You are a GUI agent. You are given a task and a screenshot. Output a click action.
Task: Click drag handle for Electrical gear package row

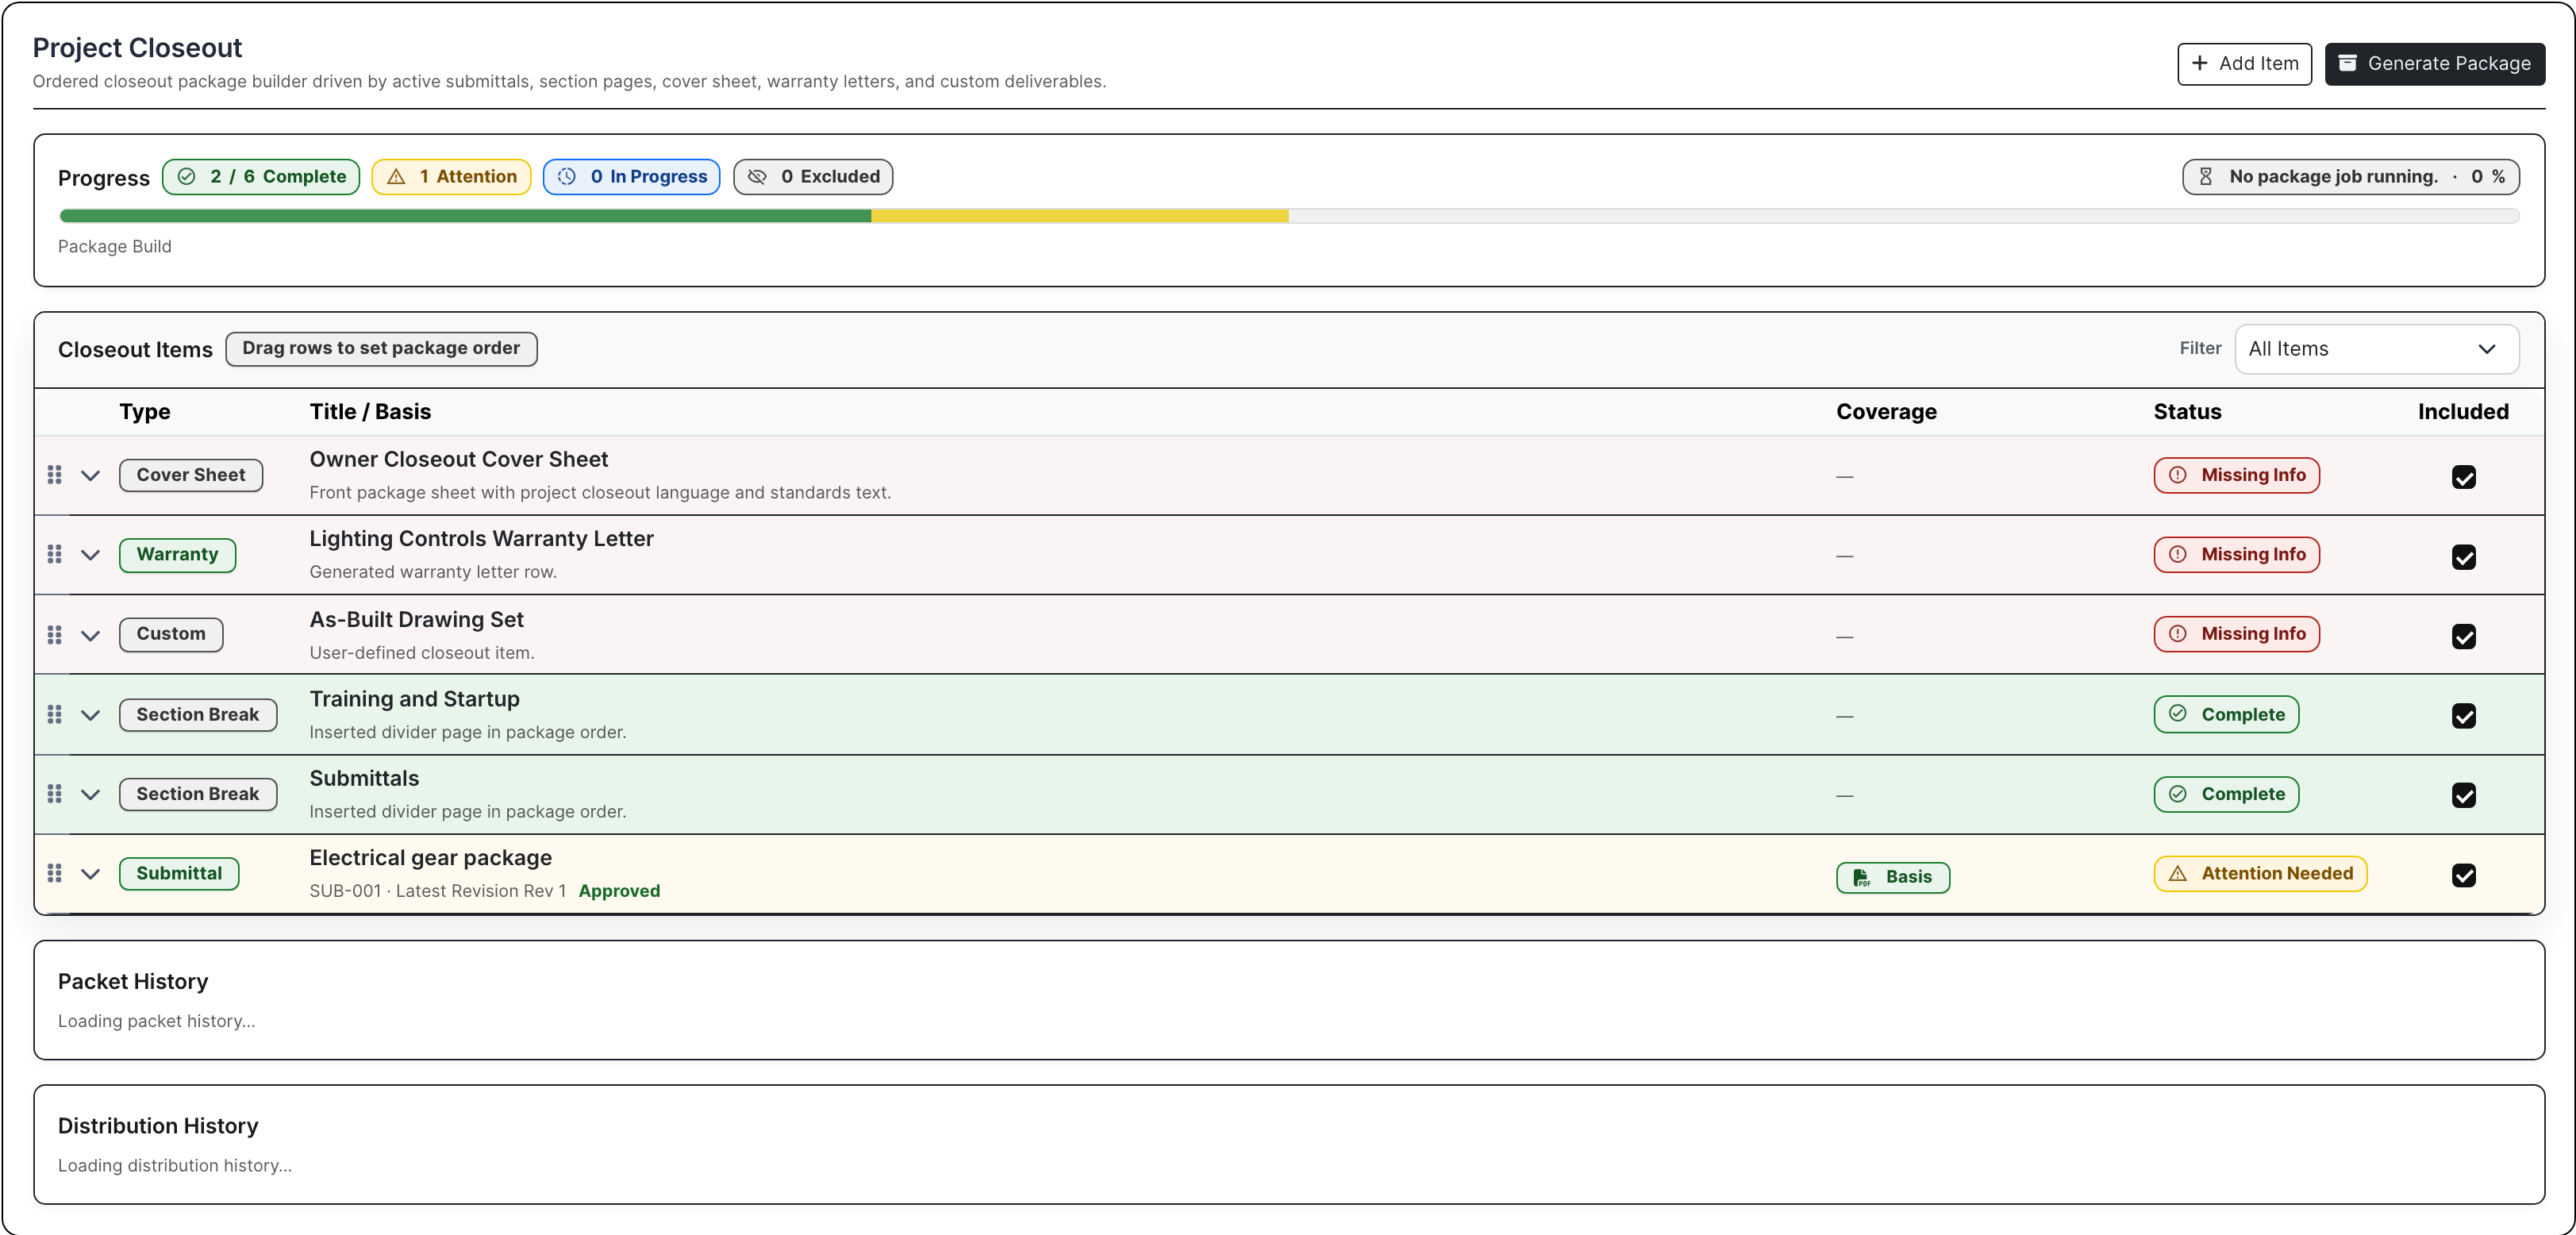pyautogui.click(x=55, y=873)
